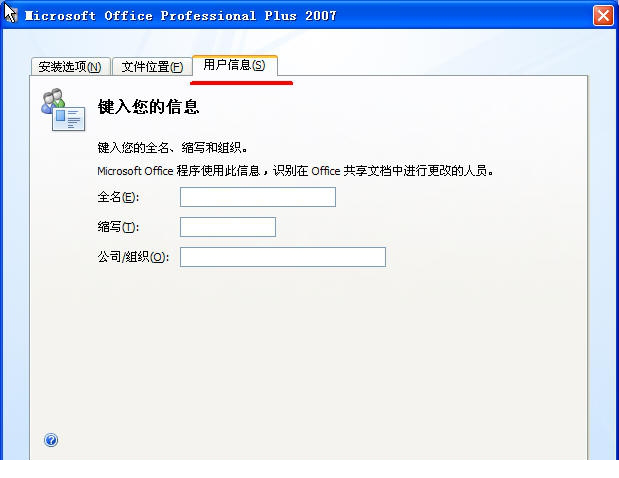The height and width of the screenshot is (478, 619).
Task: Click the 全名(E) text input field
Action: (x=258, y=197)
